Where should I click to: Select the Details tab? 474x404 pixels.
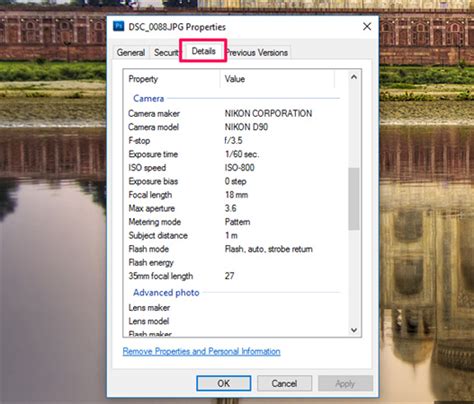tap(203, 51)
